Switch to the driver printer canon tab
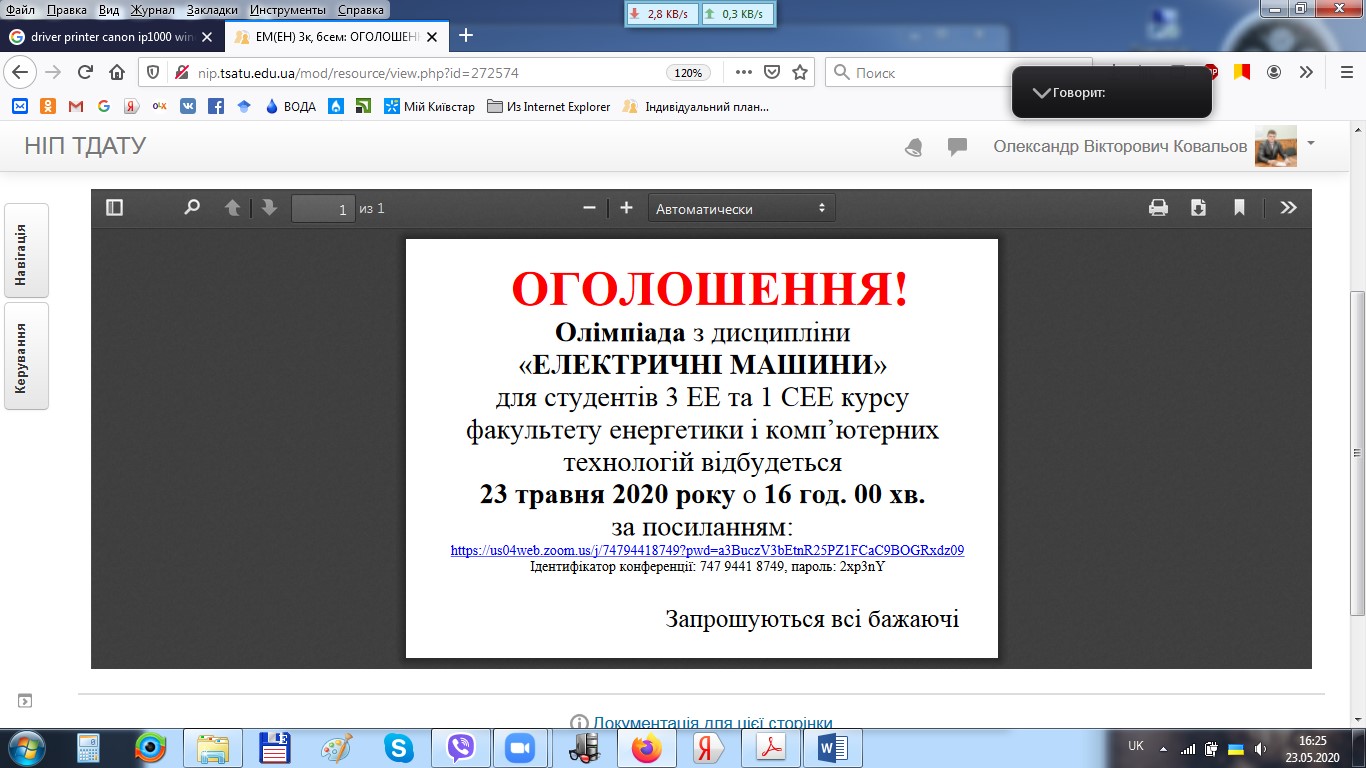The width and height of the screenshot is (1366, 768). [x=112, y=36]
